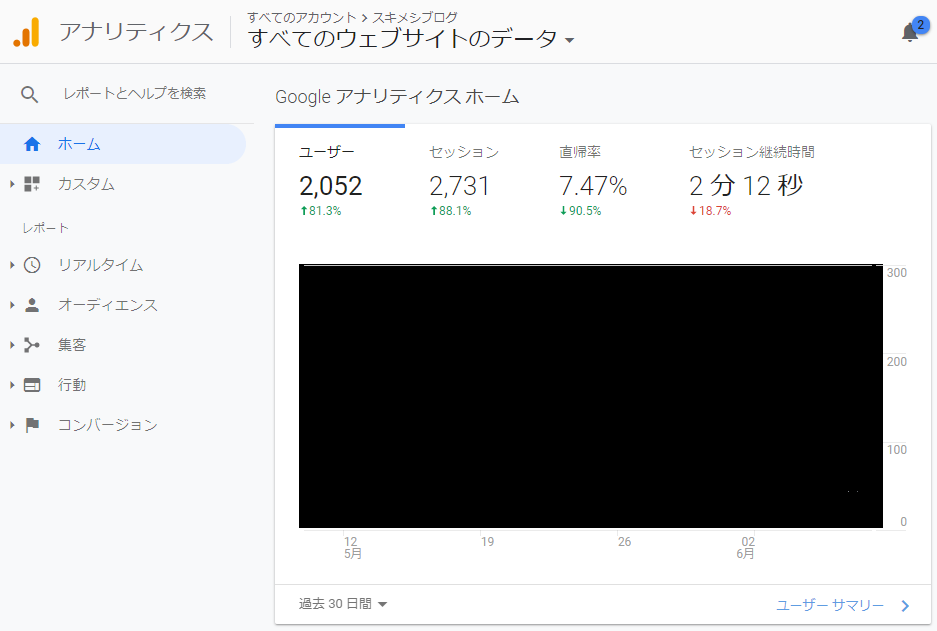Open the 過去 30 日間 date range dropdown
937x631 pixels.
(x=343, y=604)
